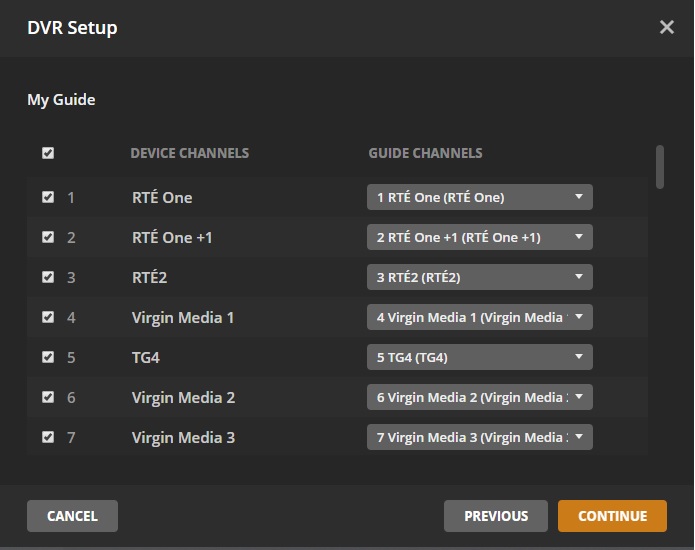The image size is (695, 550).
Task: Open the RTÉ2 guide channel dropdown
Action: click(x=479, y=277)
